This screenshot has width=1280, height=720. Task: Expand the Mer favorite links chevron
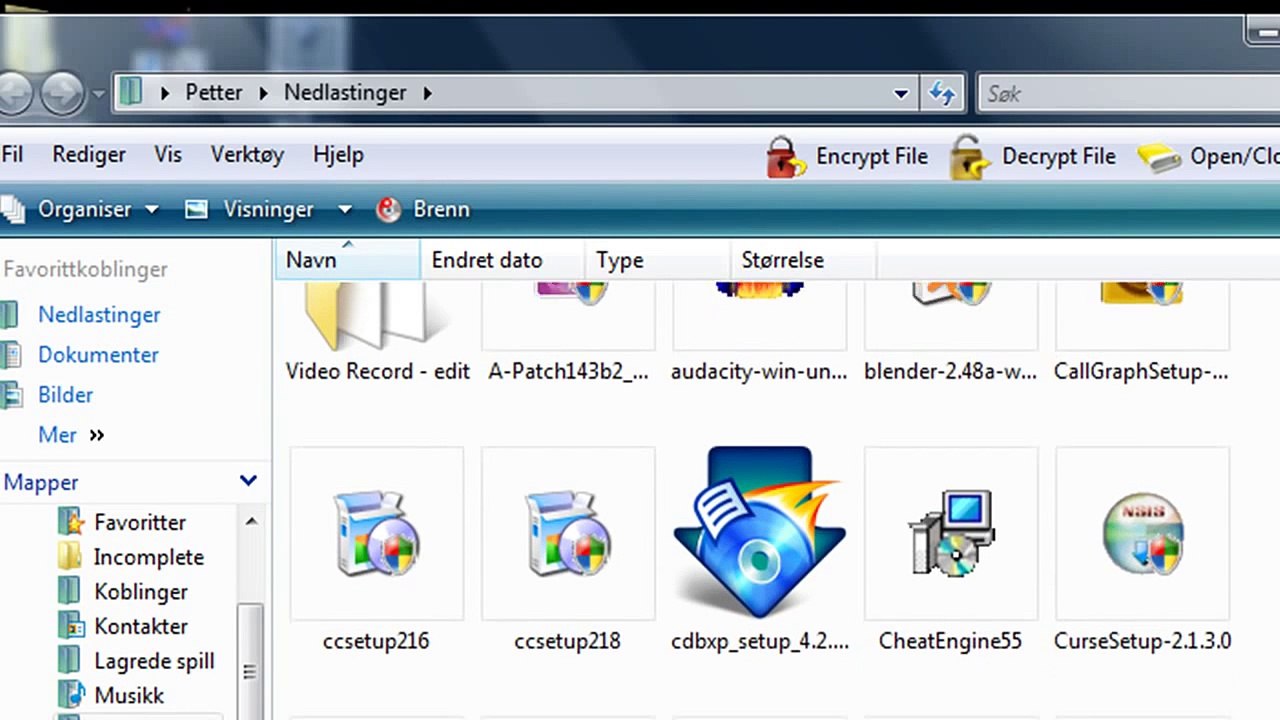click(97, 435)
